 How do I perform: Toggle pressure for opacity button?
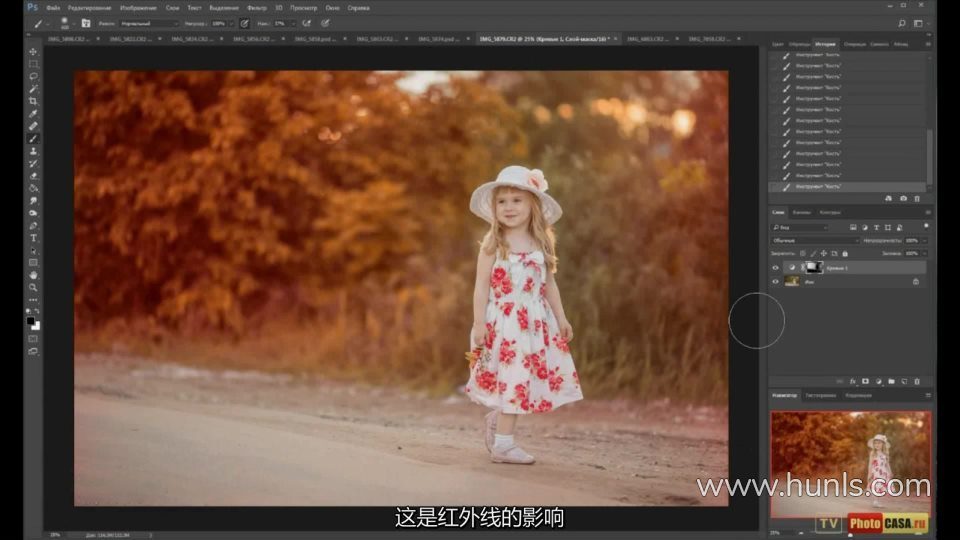[x=244, y=23]
